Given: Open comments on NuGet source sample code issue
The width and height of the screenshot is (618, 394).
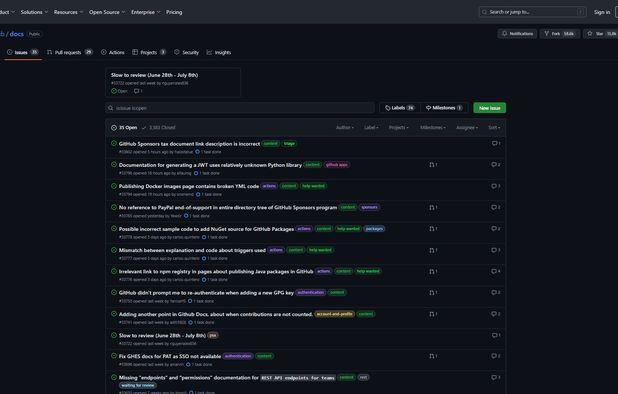Looking at the screenshot, I should (x=496, y=229).
